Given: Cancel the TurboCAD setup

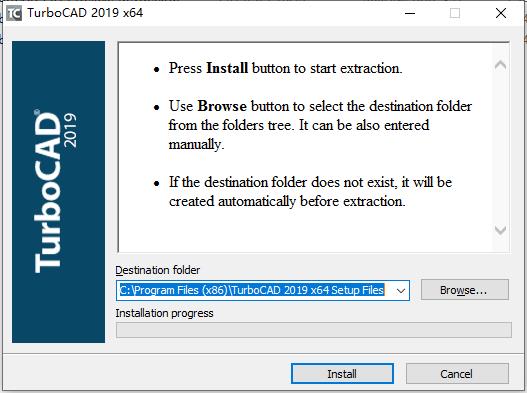Looking at the screenshot, I should [457, 374].
